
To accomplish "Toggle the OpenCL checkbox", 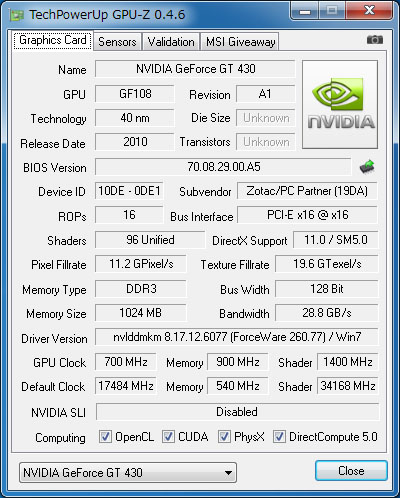I will [x=105, y=436].
